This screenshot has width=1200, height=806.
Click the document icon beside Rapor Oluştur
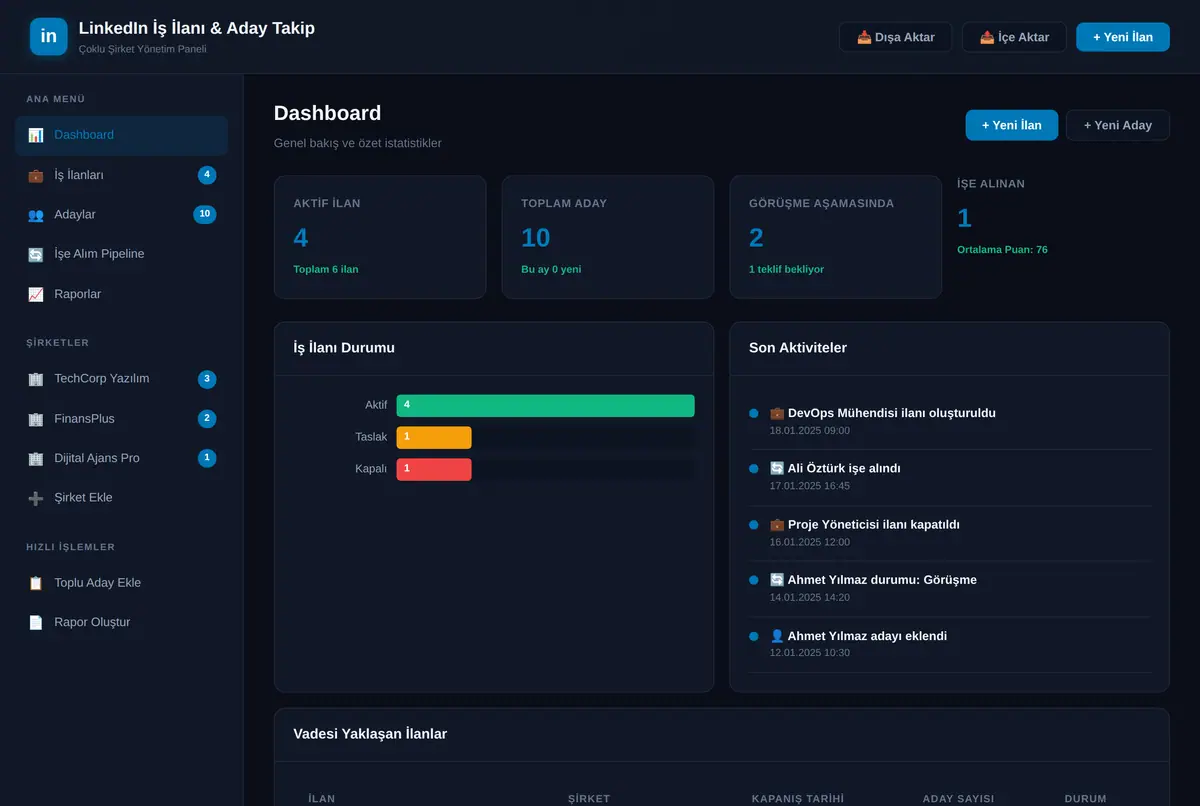(36, 622)
